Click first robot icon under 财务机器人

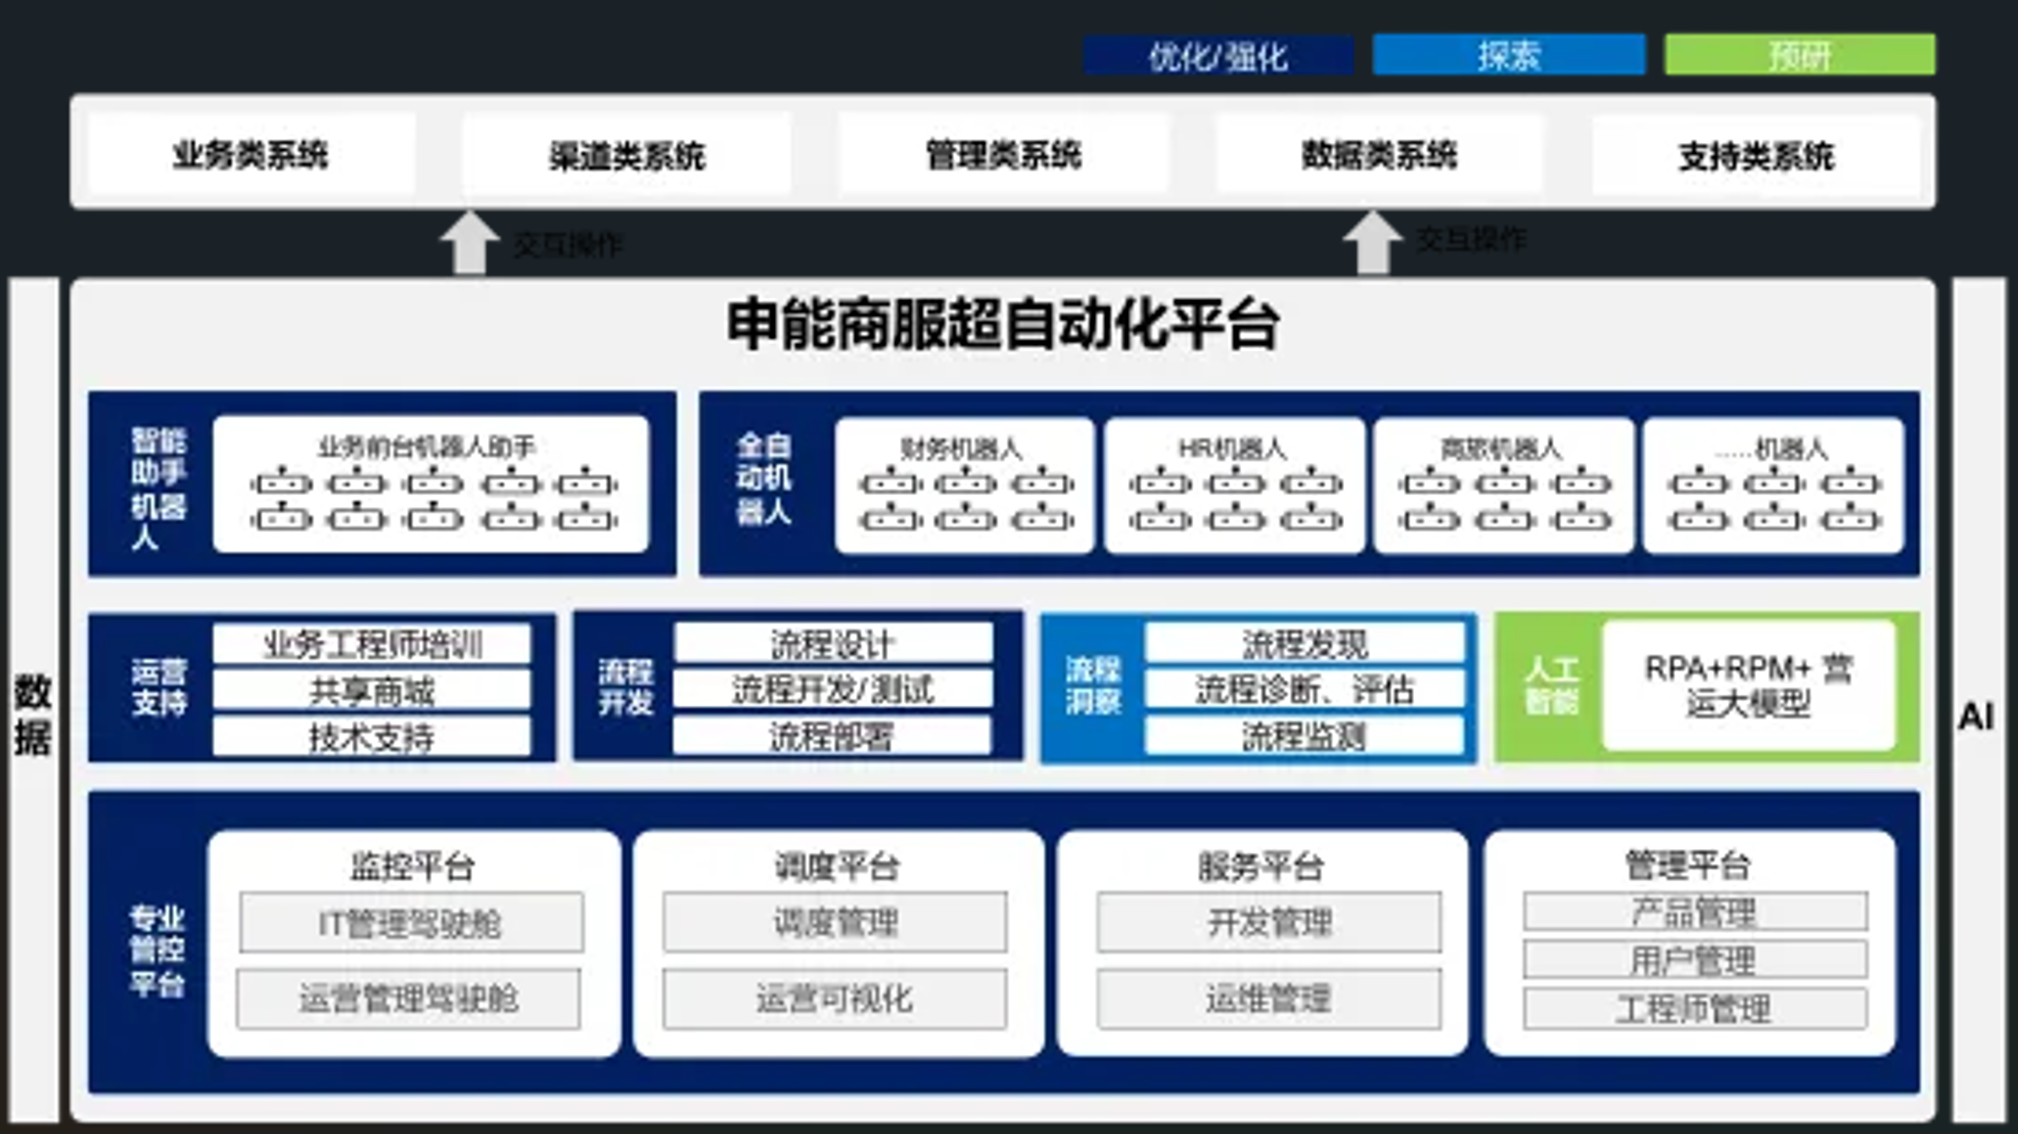click(x=889, y=483)
